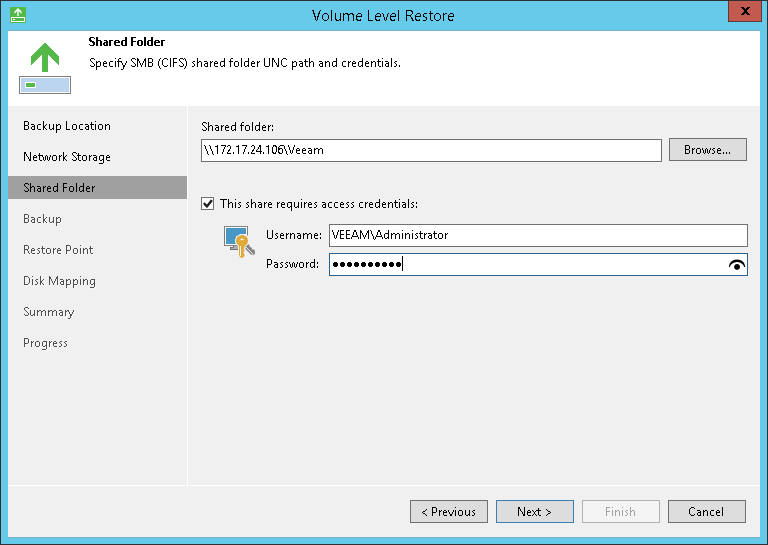Uncheck 'This share requires access credentials'
Screen dimensions: 768x545
pyautogui.click(x=208, y=204)
